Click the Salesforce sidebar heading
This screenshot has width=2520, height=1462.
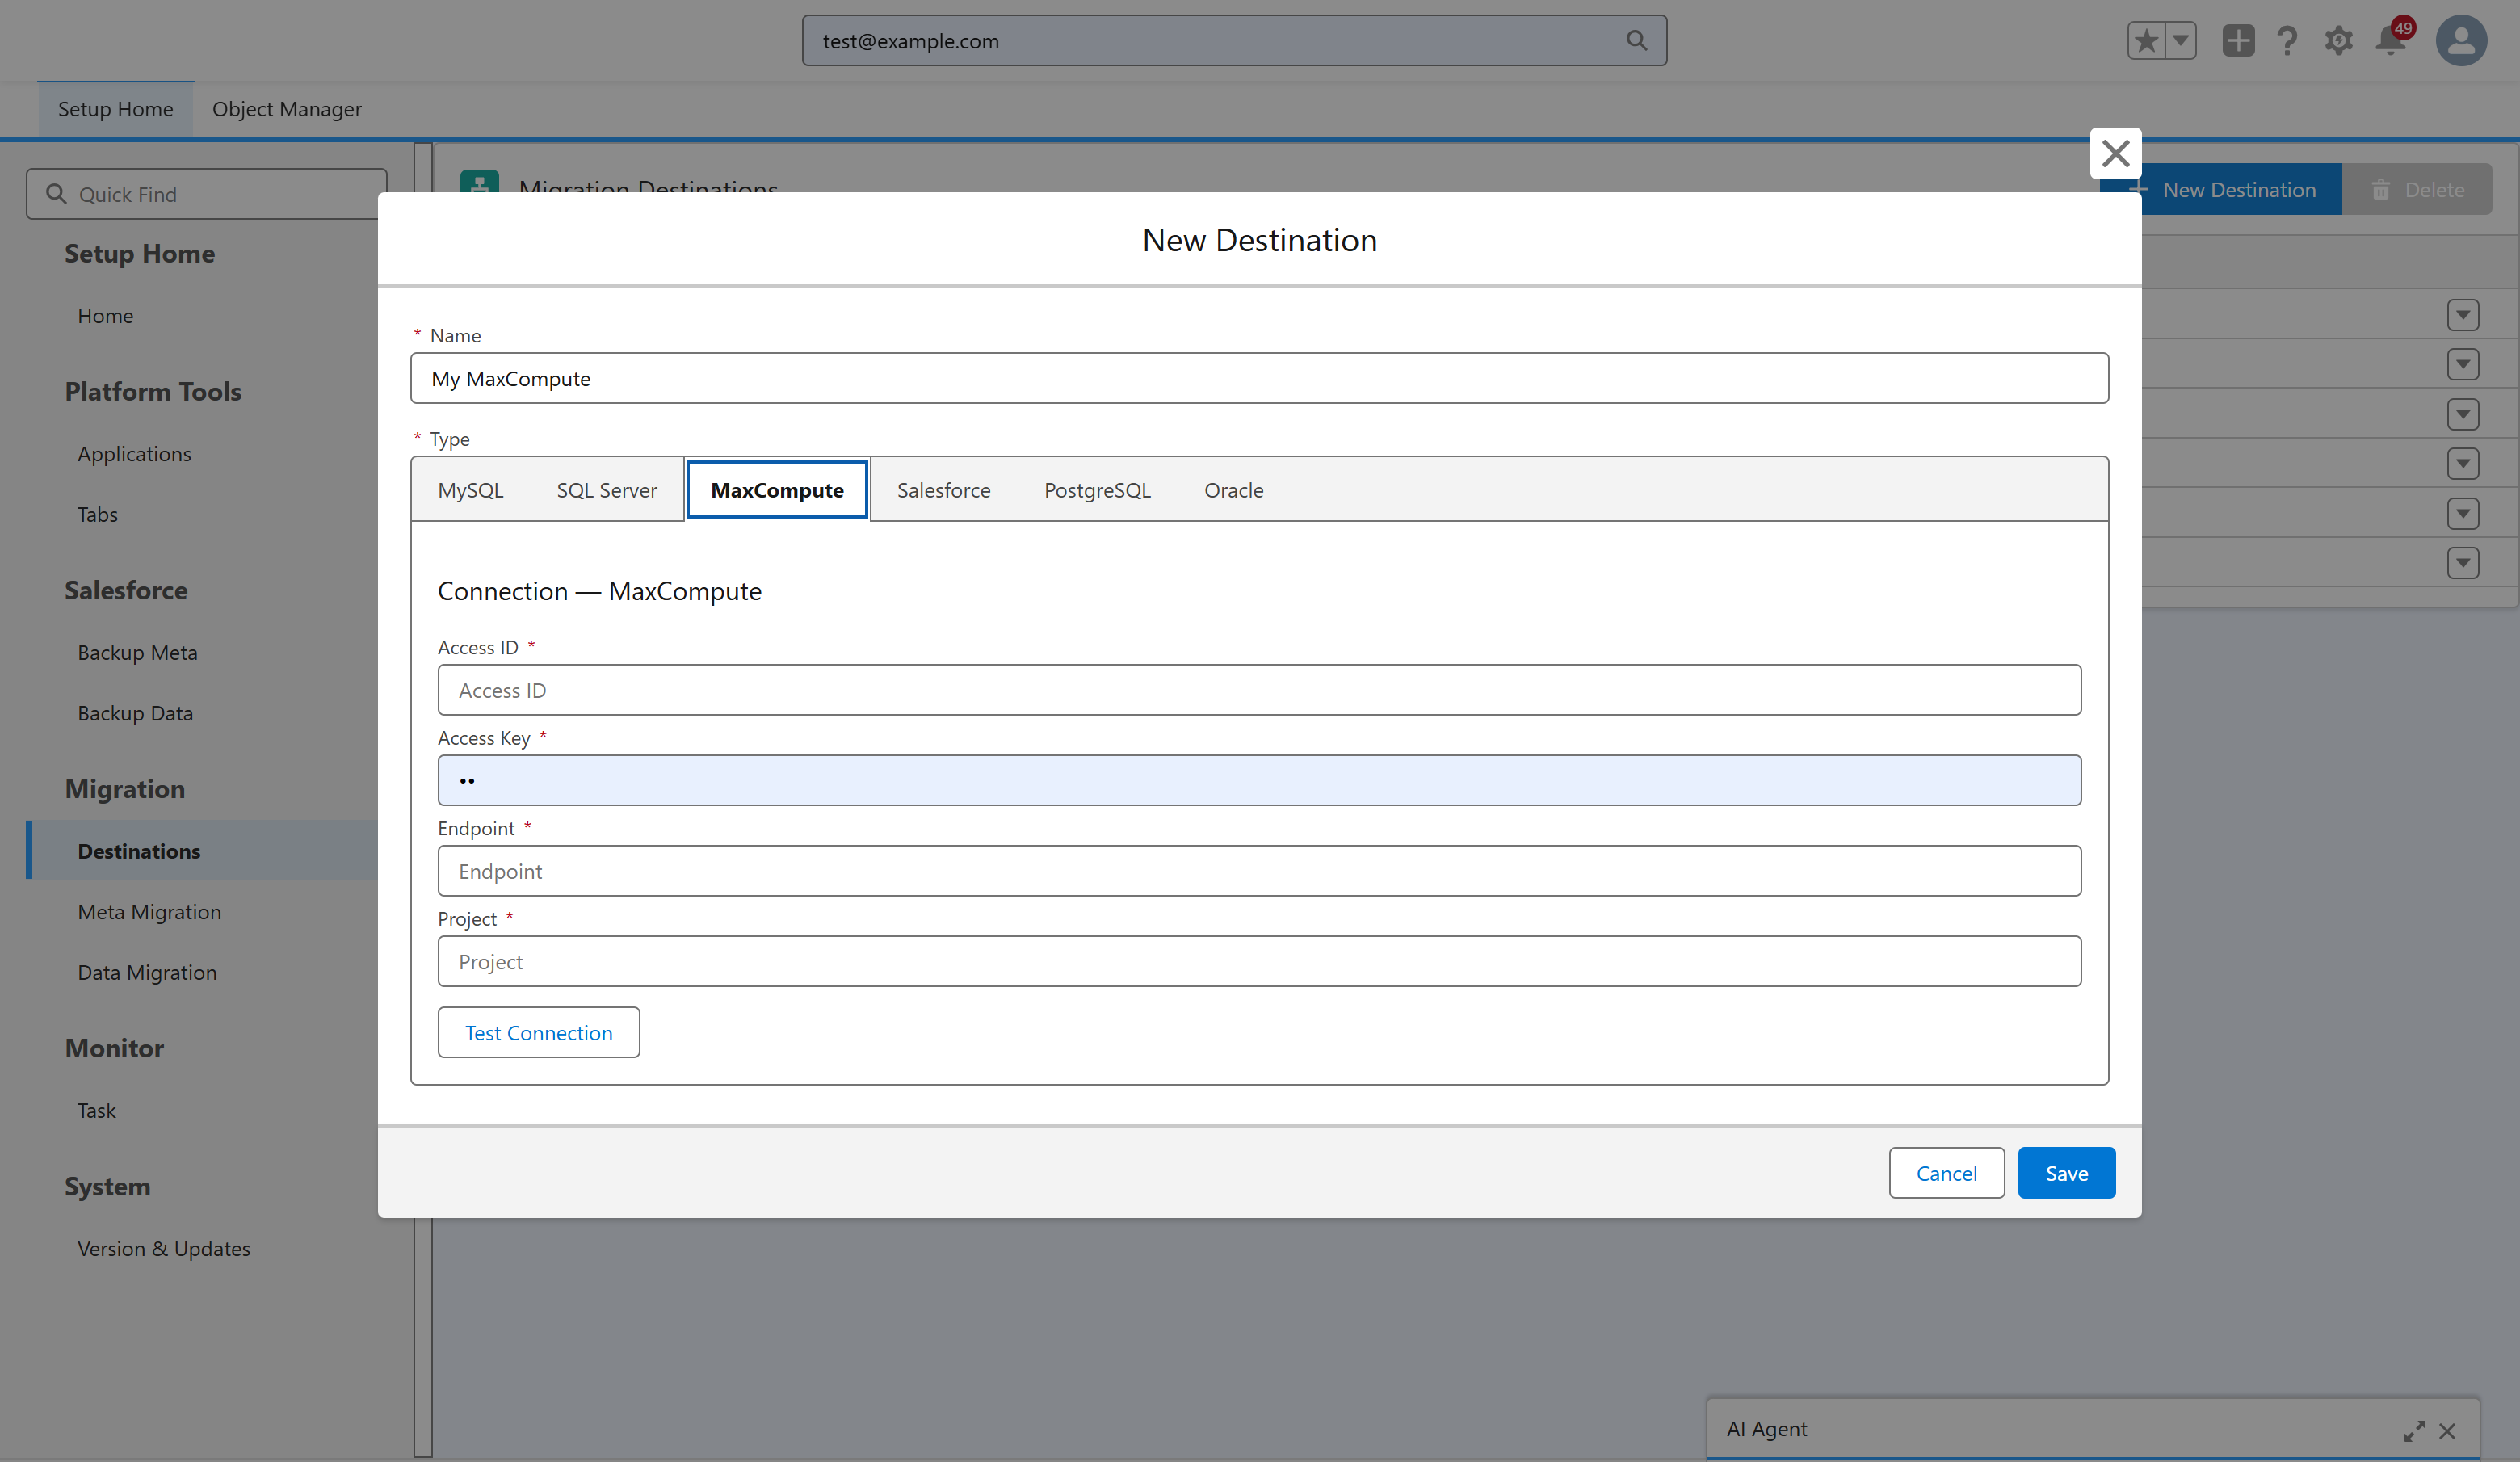(x=126, y=590)
